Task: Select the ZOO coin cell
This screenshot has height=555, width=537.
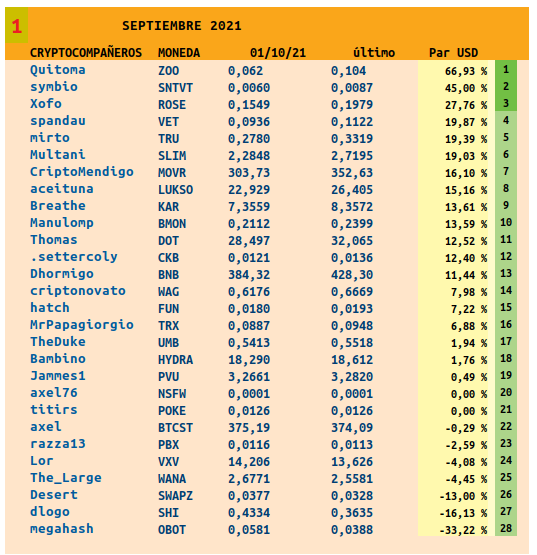Action: [x=168, y=70]
